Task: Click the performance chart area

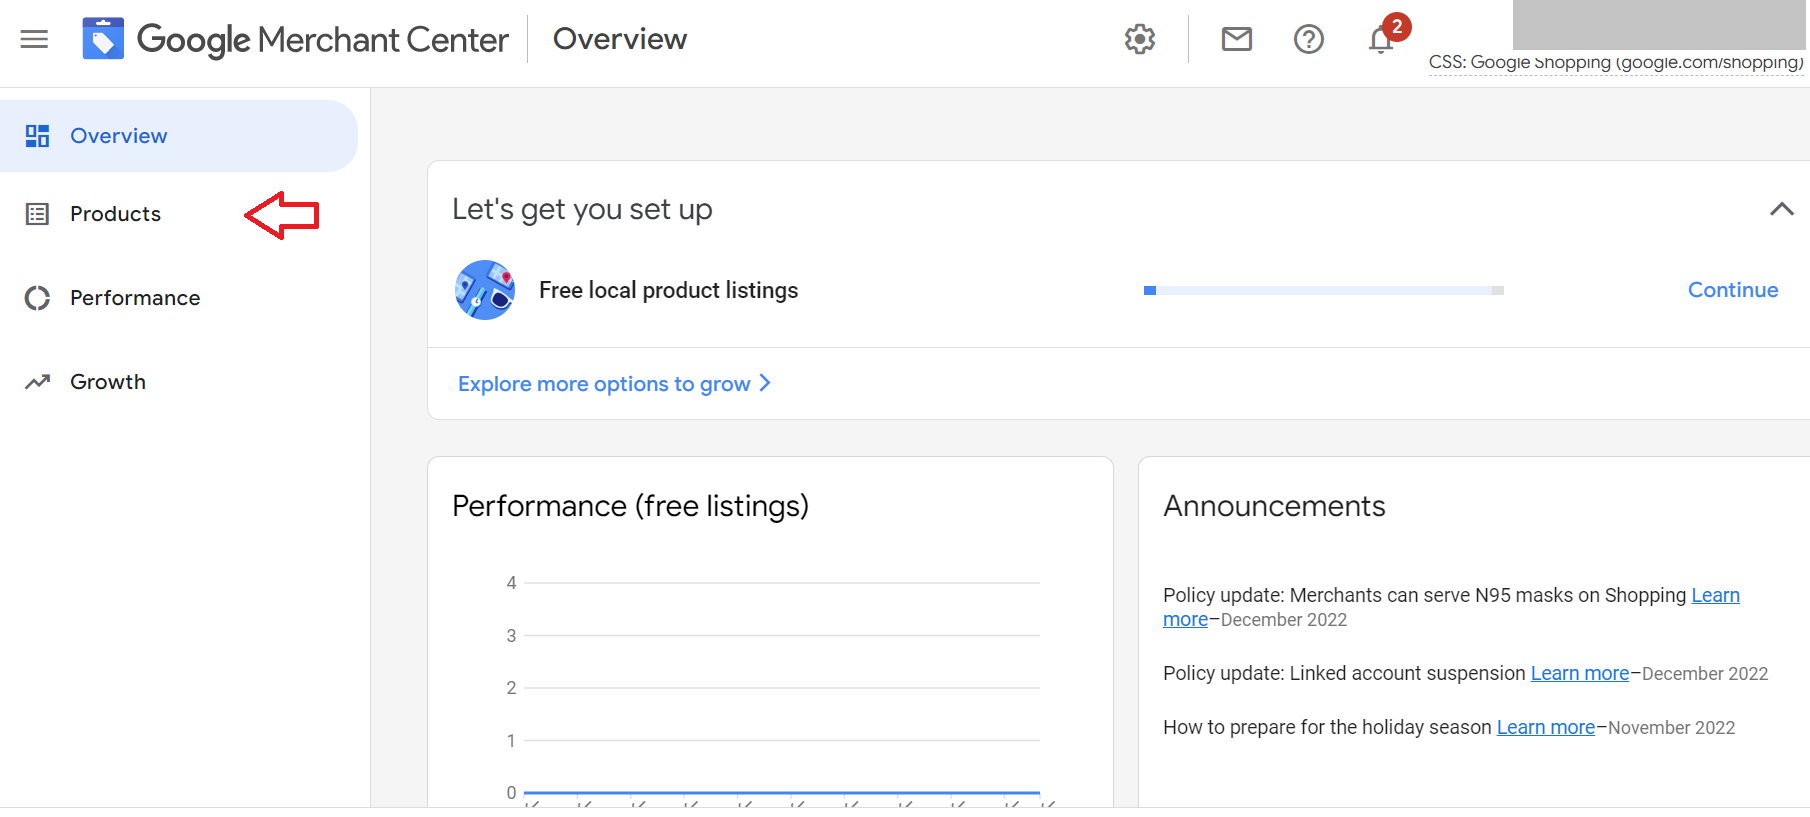Action: tap(780, 688)
